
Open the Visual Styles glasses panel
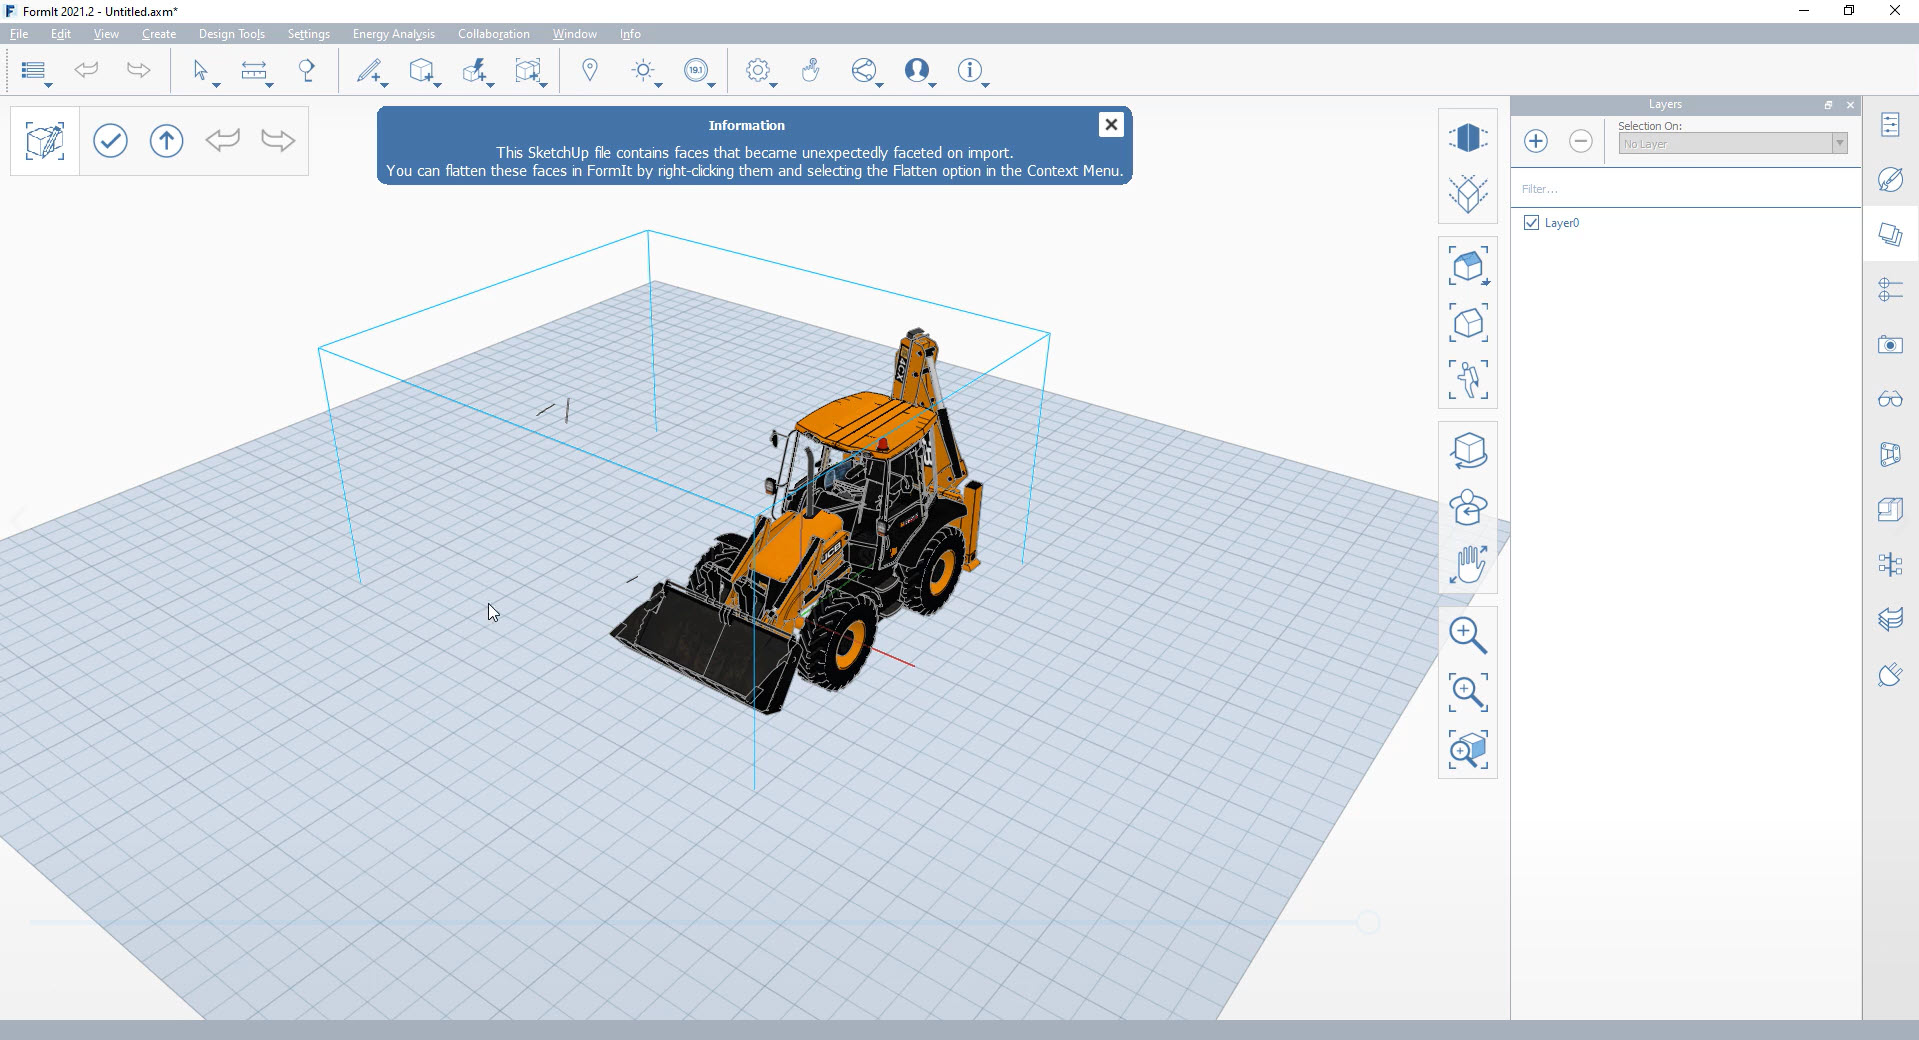tap(1890, 398)
